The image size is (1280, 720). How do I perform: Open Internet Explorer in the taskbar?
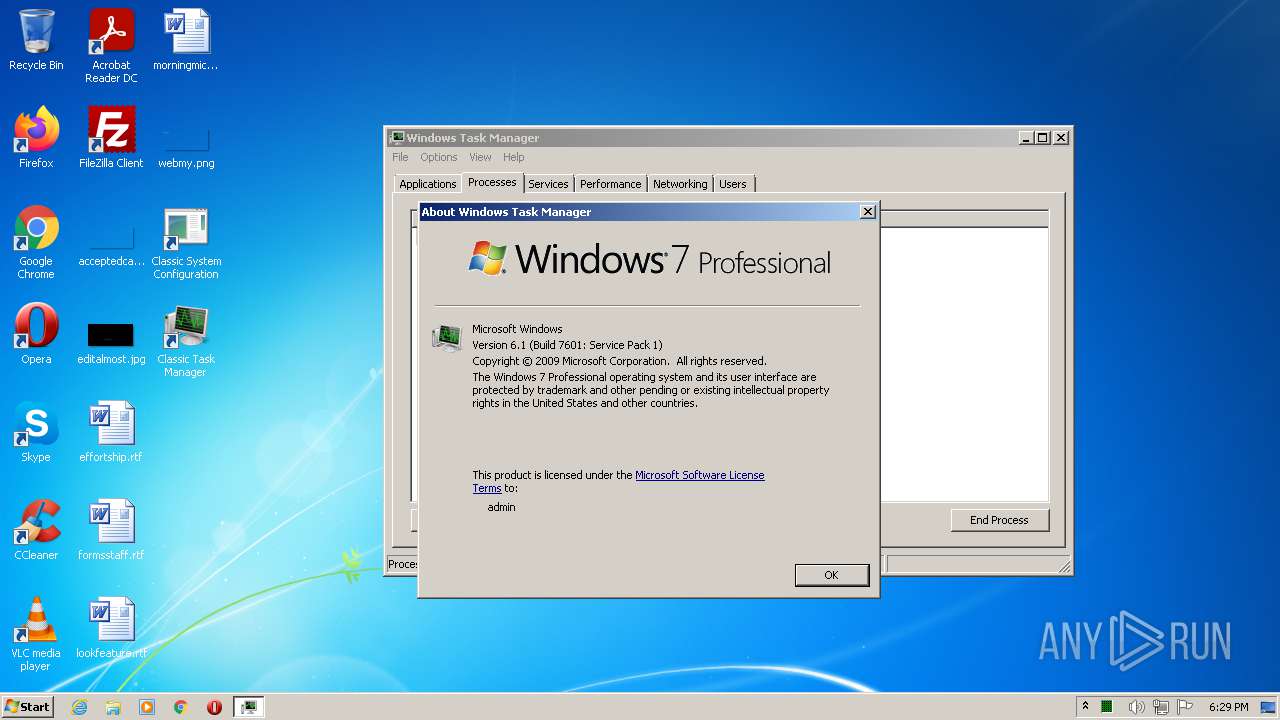(x=79, y=707)
